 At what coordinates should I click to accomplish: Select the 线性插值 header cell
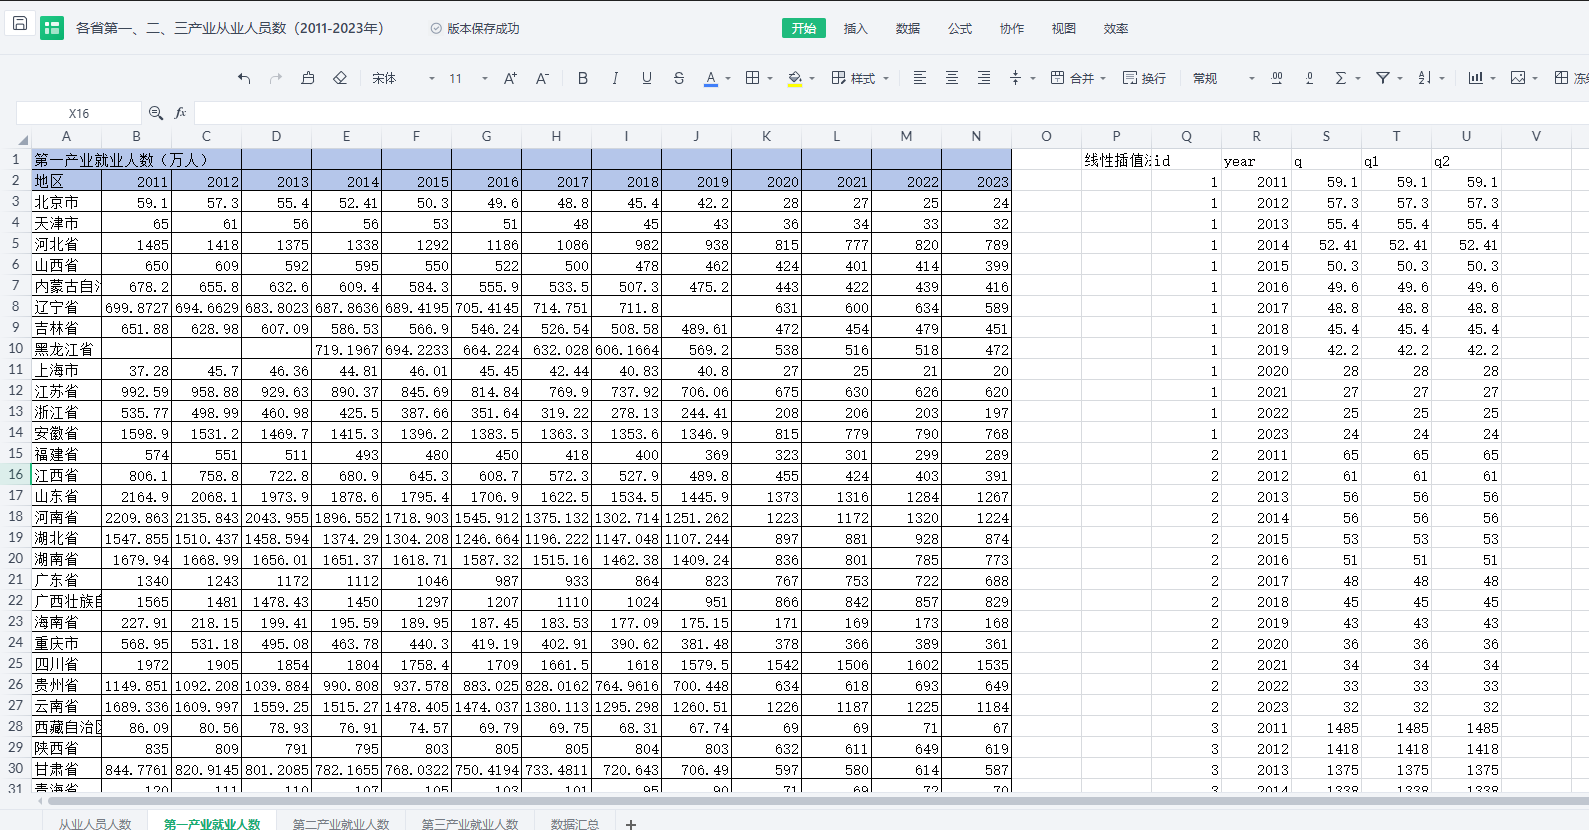[1116, 160]
